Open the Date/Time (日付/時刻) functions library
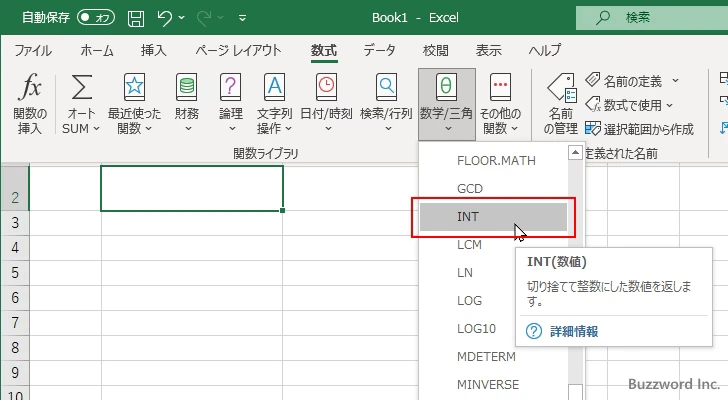This screenshot has height=400, width=728. coord(326,104)
